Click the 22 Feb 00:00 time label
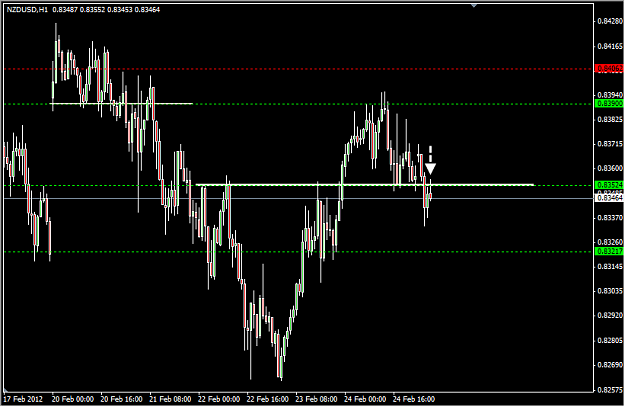 219,399
